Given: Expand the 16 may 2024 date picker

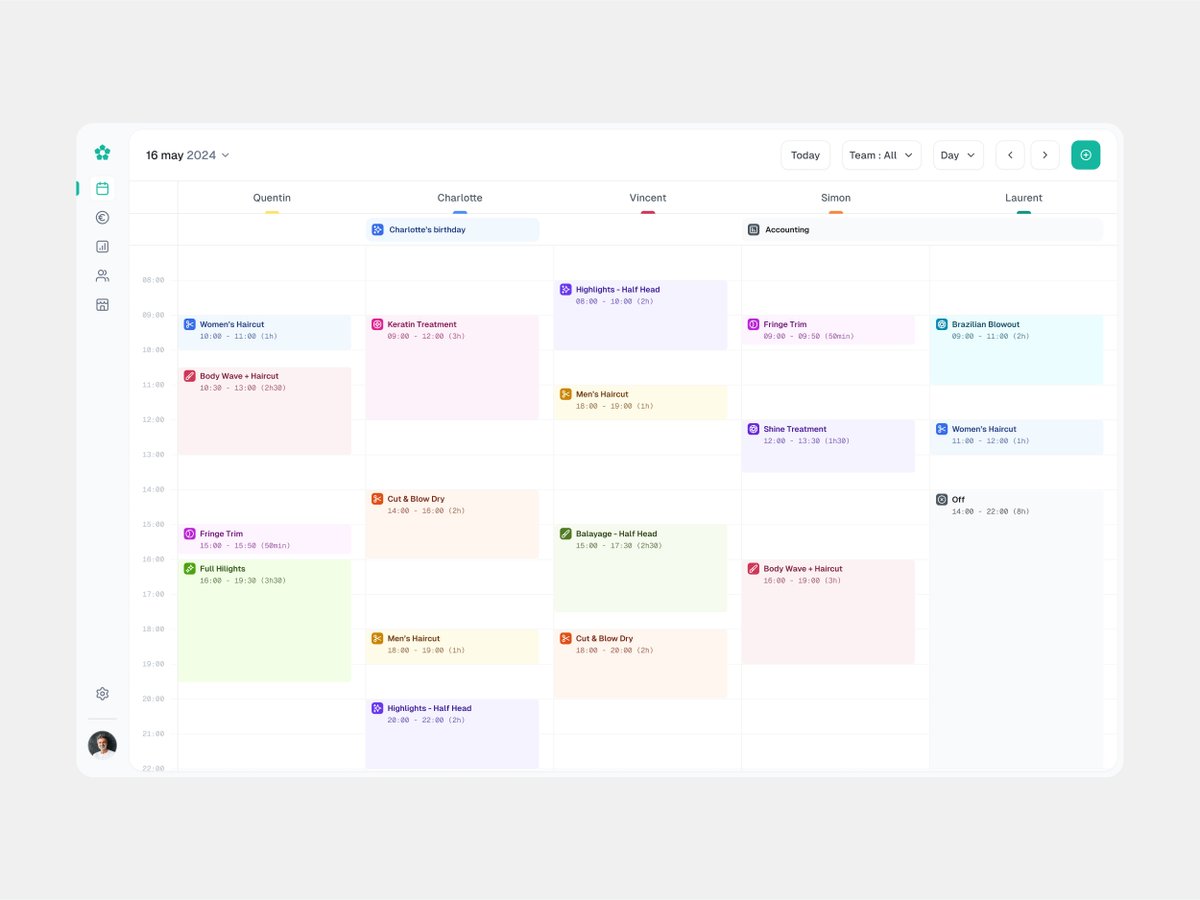Looking at the screenshot, I should tap(188, 155).
